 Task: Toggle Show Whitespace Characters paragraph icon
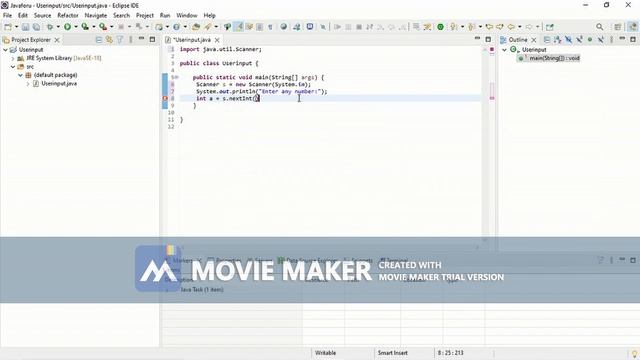(270, 27)
